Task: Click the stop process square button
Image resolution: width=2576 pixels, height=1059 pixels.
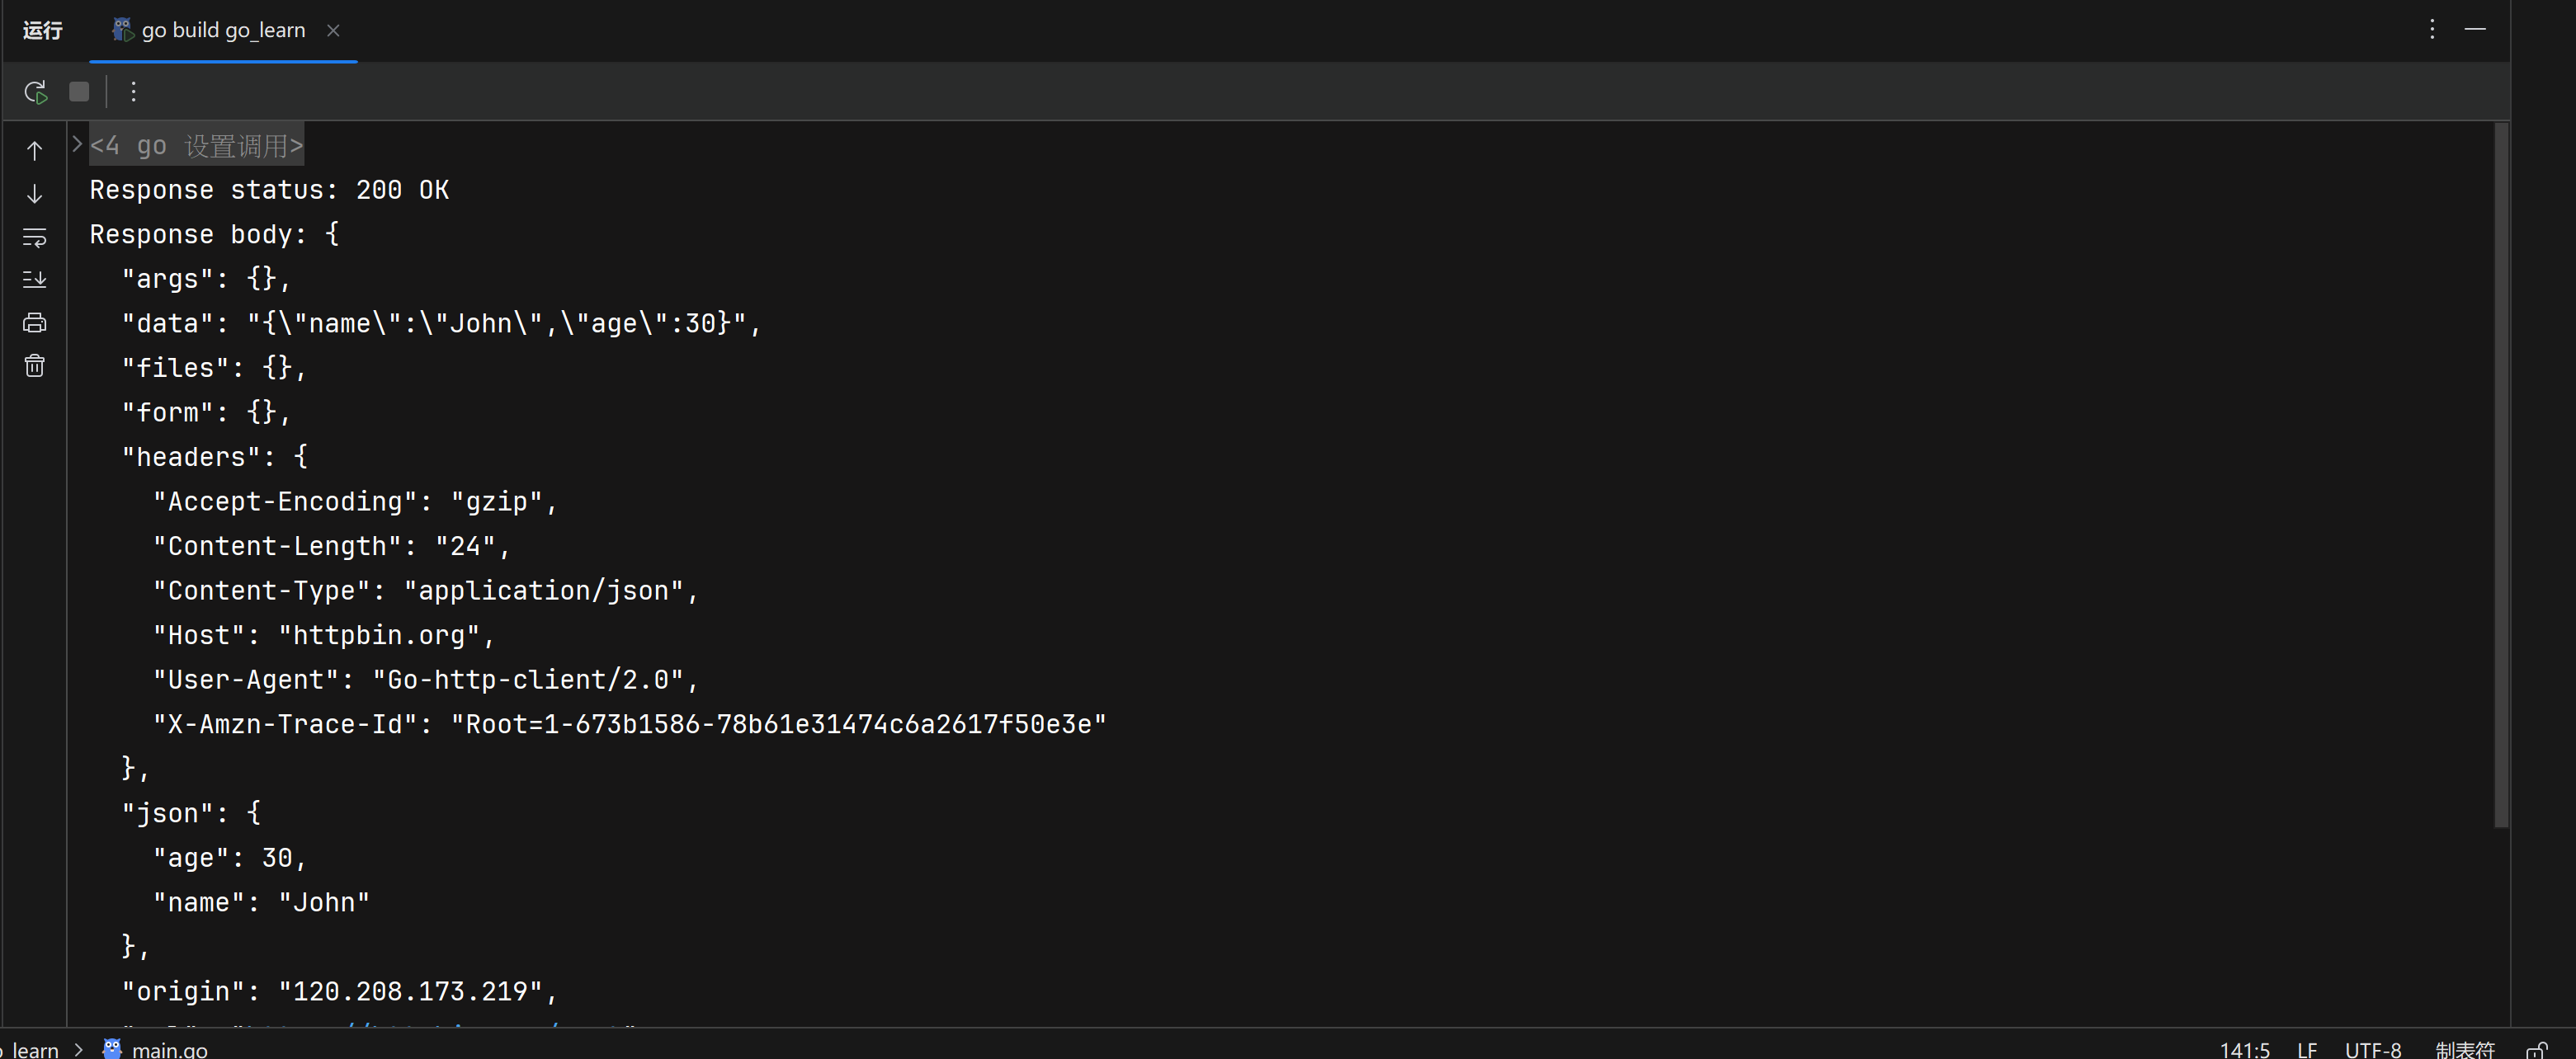Action: (x=79, y=92)
